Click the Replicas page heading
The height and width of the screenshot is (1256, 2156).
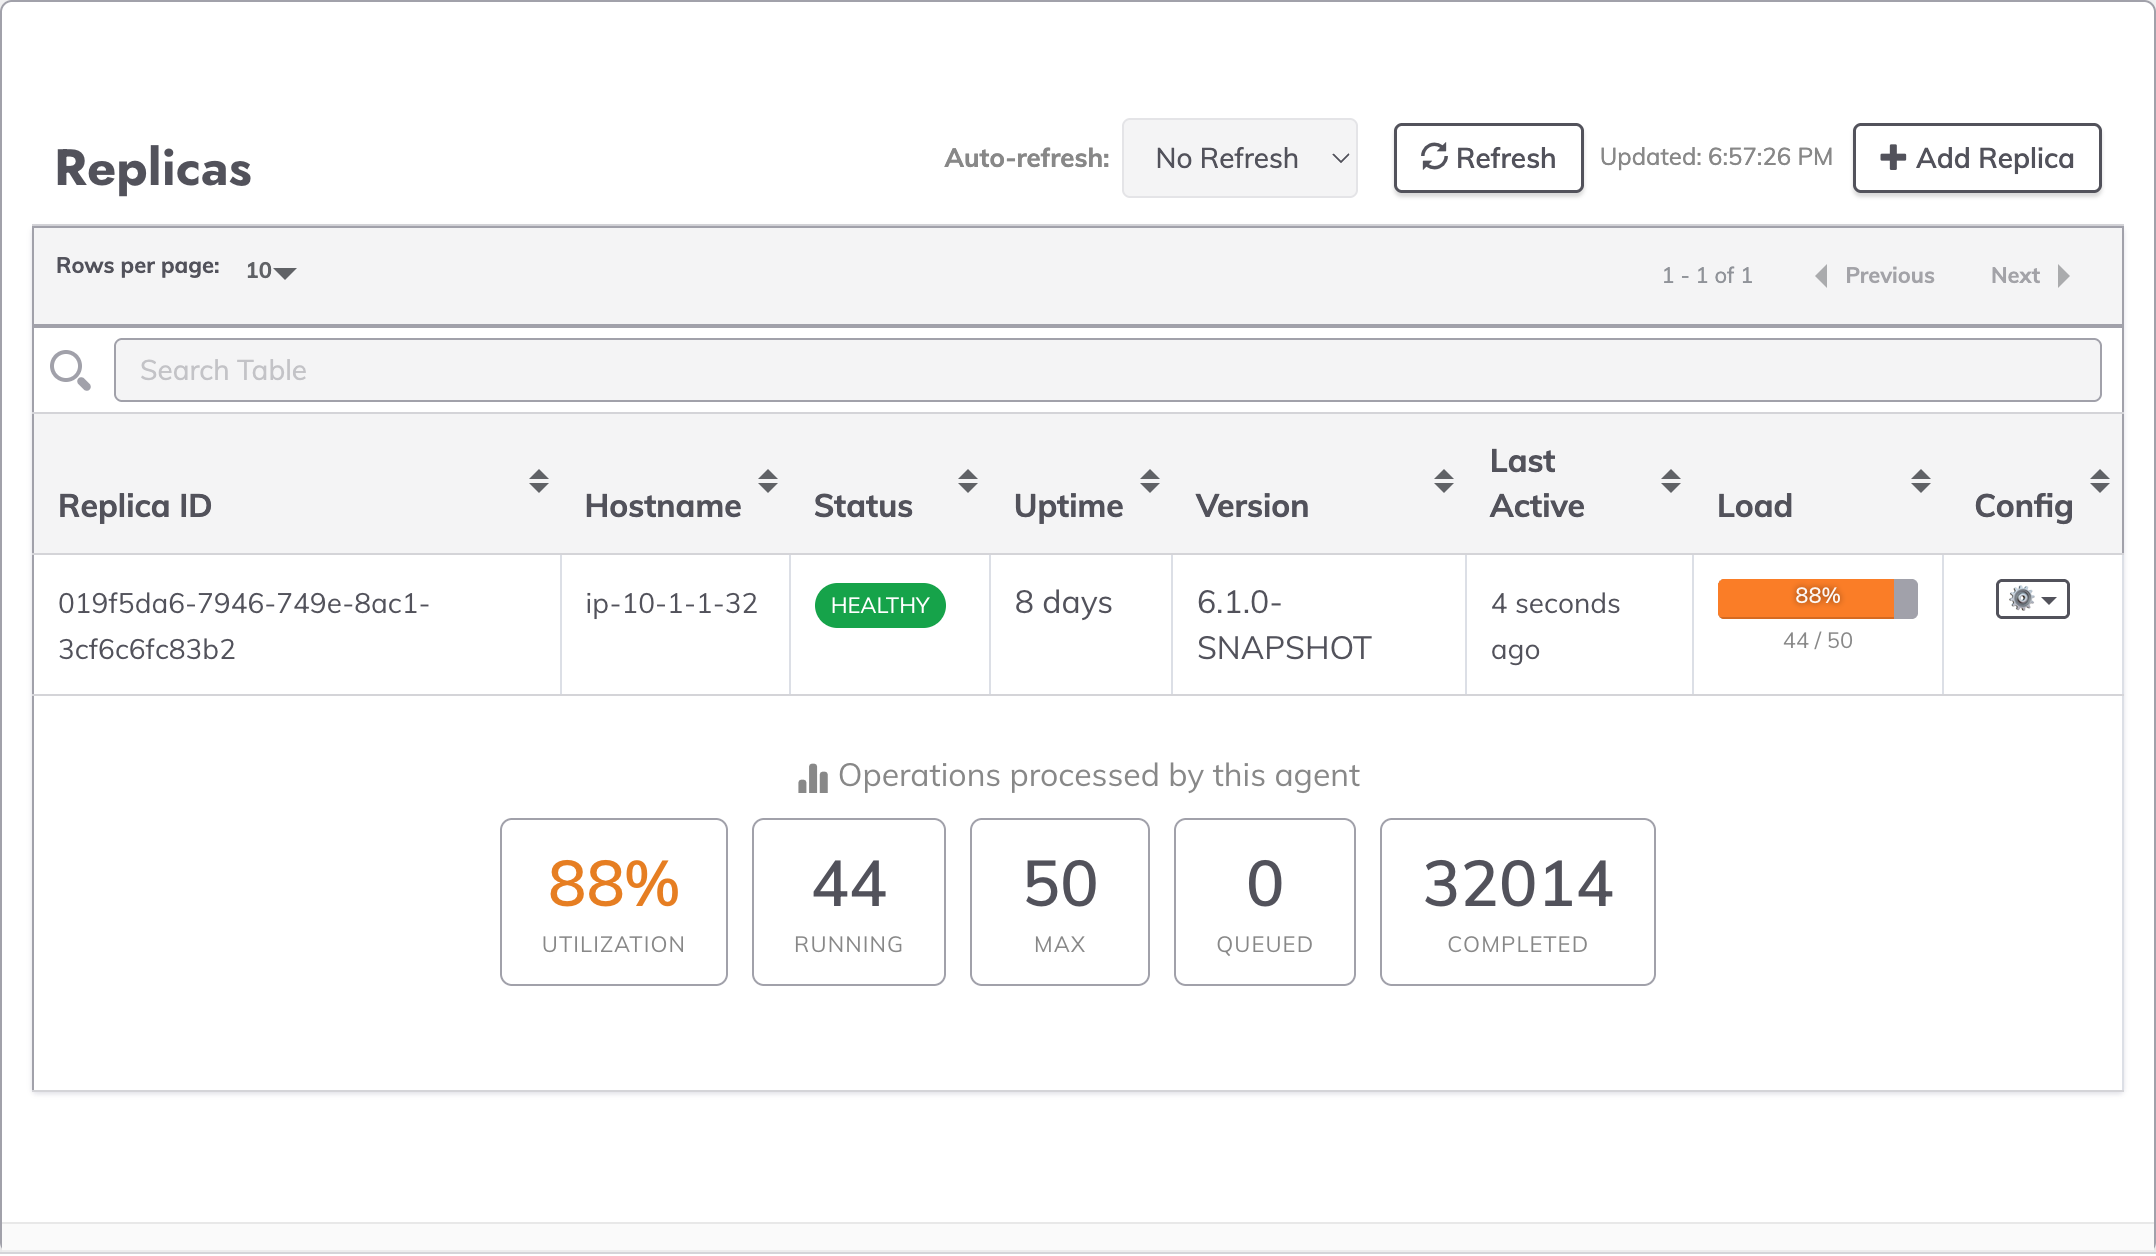coord(153,168)
